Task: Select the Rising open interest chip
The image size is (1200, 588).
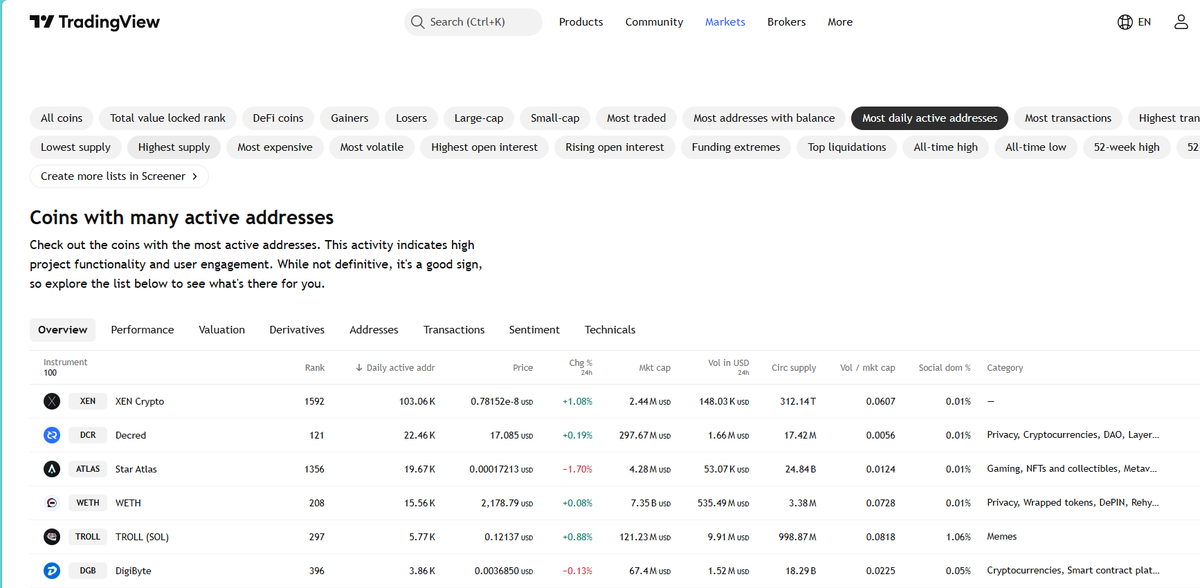Action: (615, 147)
